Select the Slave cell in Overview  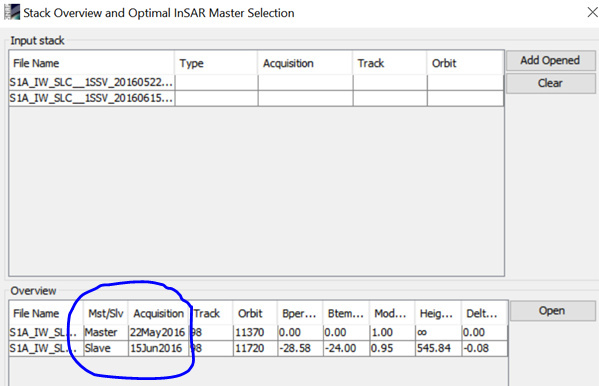coord(106,348)
